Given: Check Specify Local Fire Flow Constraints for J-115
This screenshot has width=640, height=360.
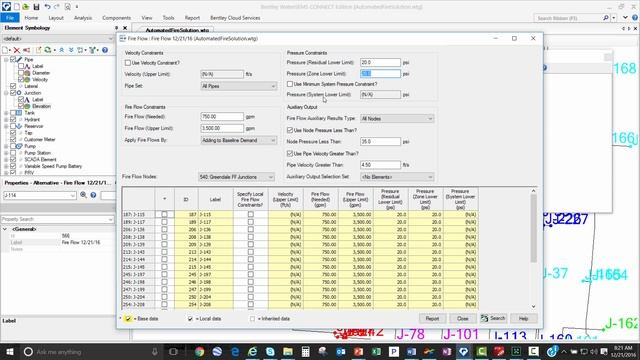Looking at the screenshot, I should 251,214.
